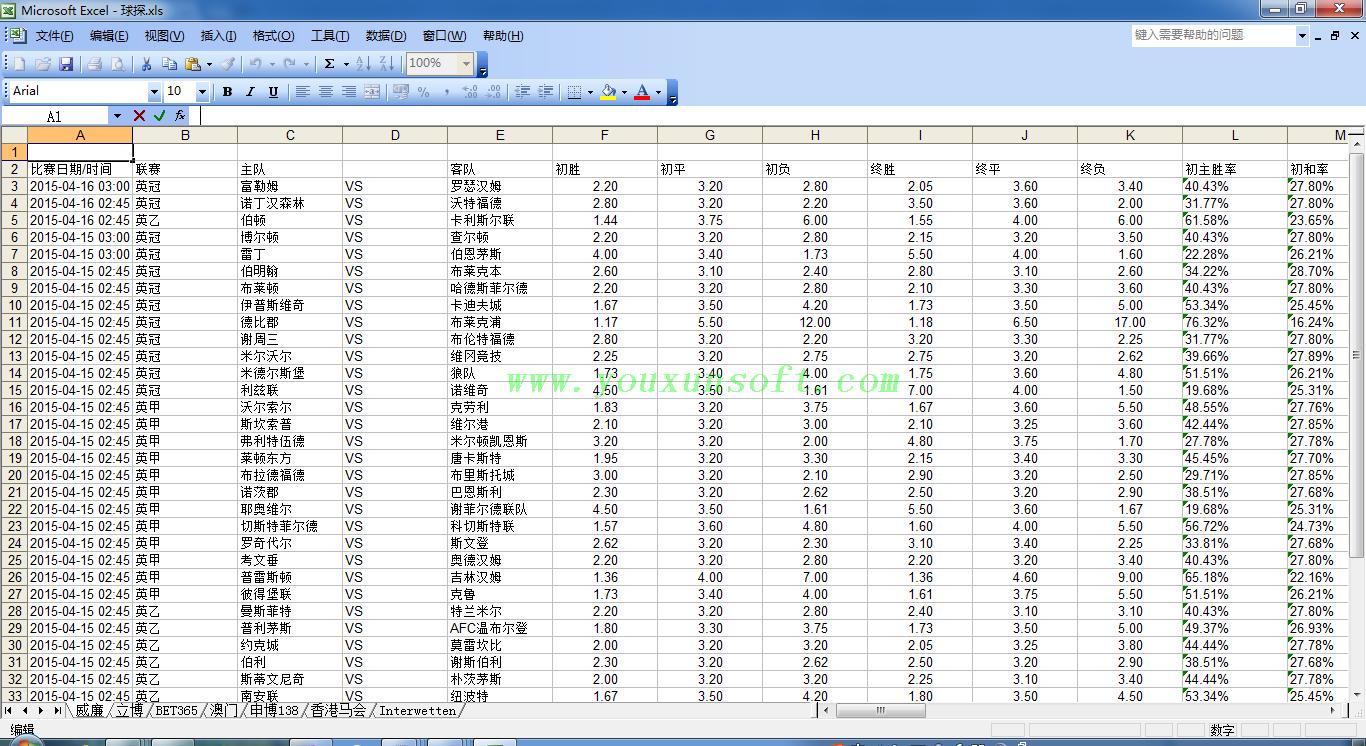Image resolution: width=1366 pixels, height=746 pixels.
Task: Click the help question search box
Action: tap(1214, 35)
